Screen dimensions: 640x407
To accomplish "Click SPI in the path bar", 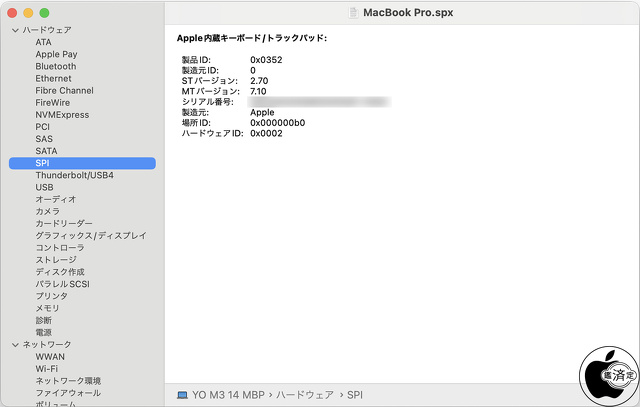I will 355,395.
